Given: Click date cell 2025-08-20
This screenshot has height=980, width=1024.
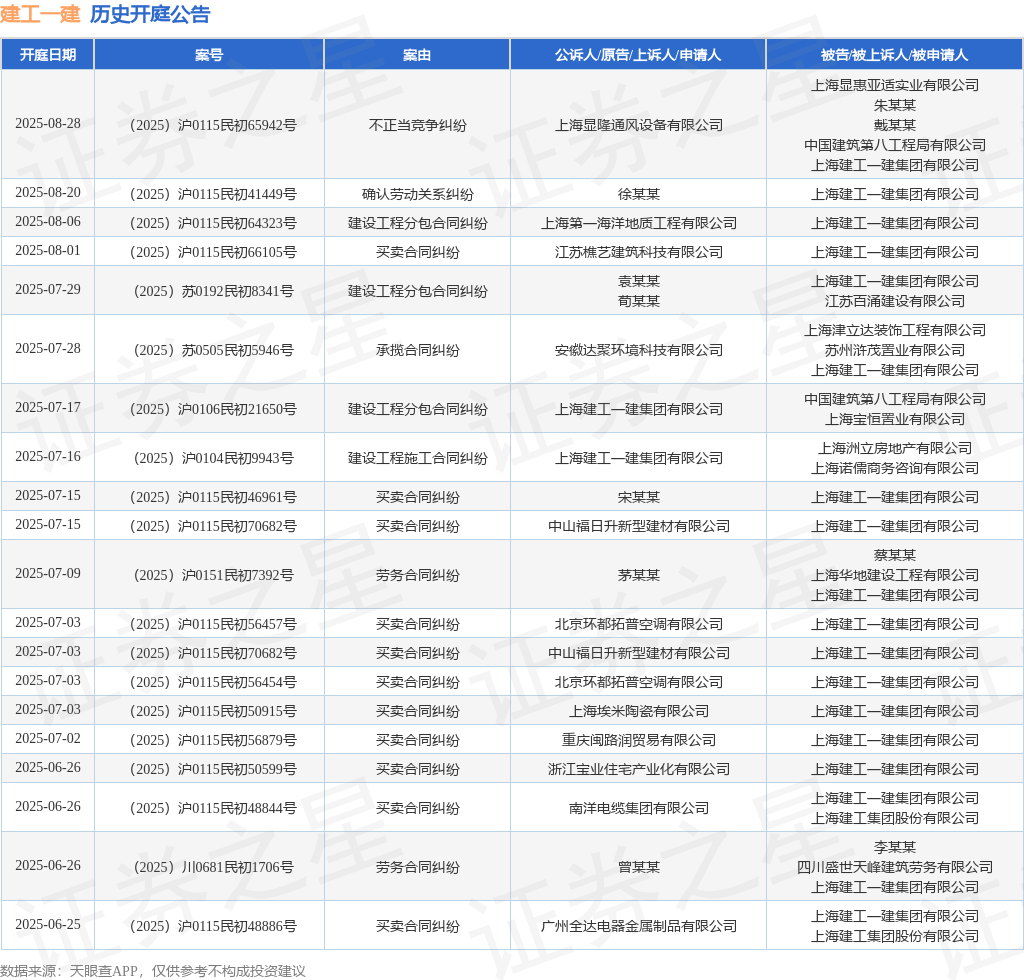Looking at the screenshot, I should point(48,193).
